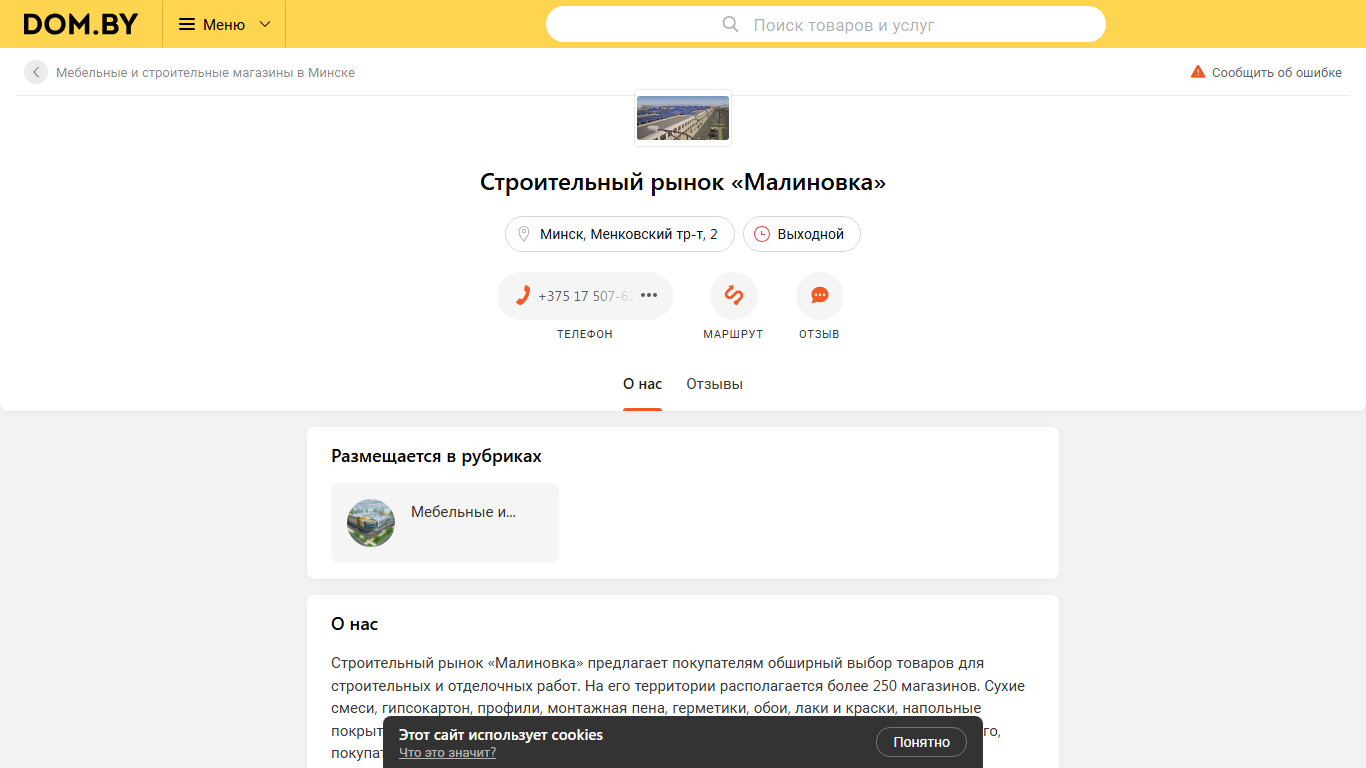Click the Строительный рынок «Малиновка» heading
The height and width of the screenshot is (768, 1366).
pos(683,182)
